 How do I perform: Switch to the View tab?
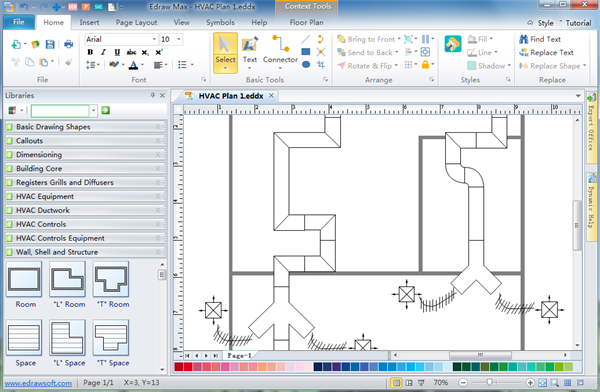pos(181,23)
